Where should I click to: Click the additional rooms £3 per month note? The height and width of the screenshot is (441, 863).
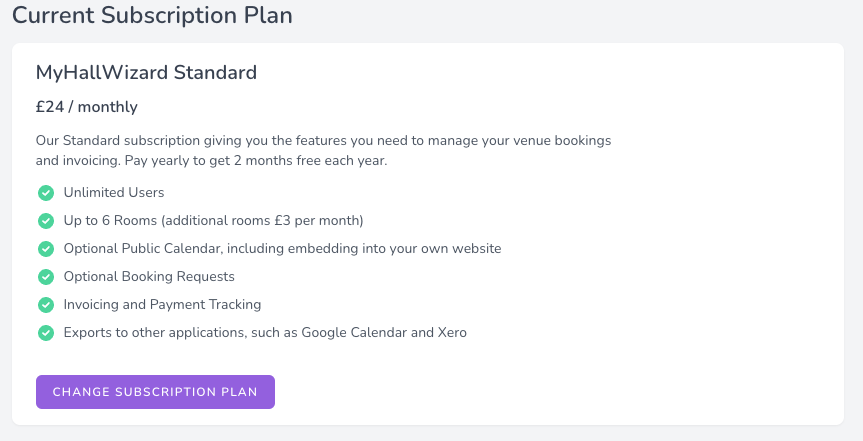[x=262, y=221]
